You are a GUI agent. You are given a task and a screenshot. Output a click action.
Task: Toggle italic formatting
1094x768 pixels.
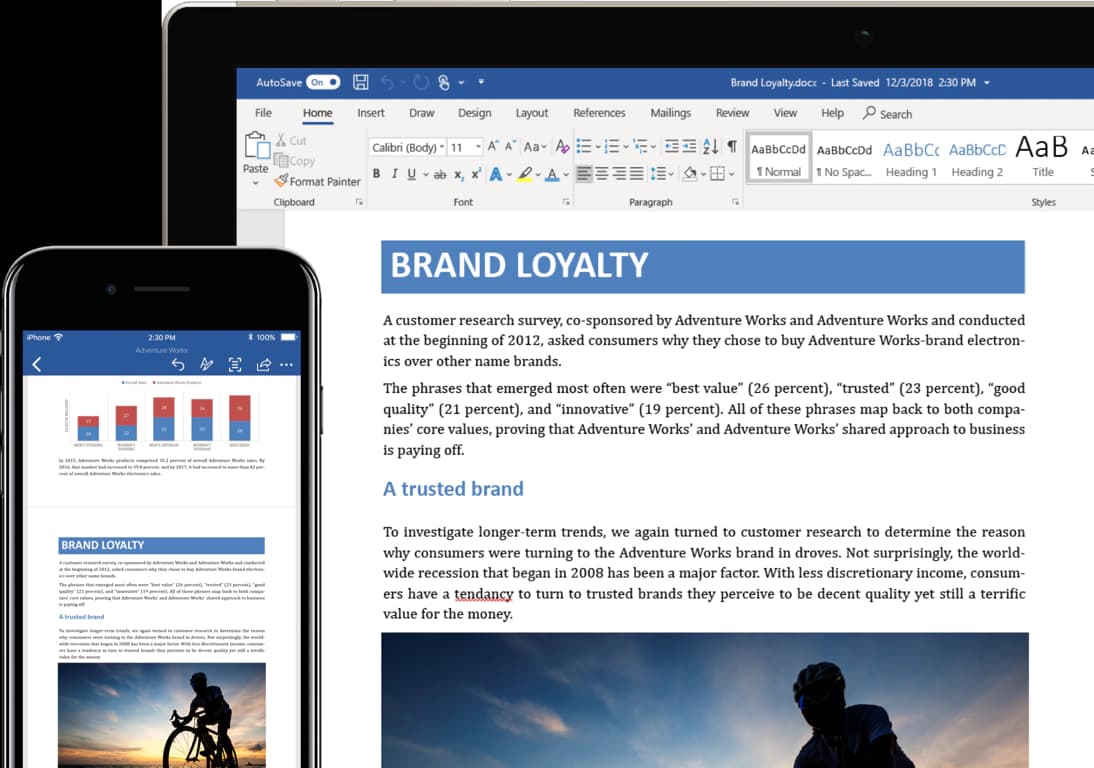click(394, 174)
